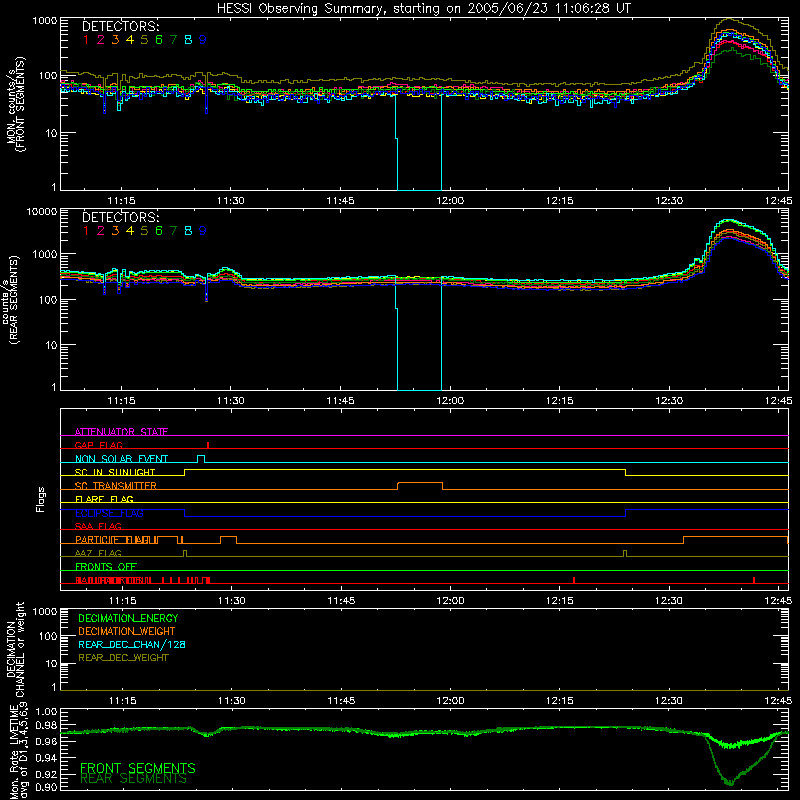Select the NON_SOLAR_EVENT pulse in flags plot
The height and width of the screenshot is (800, 800).
(x=201, y=459)
